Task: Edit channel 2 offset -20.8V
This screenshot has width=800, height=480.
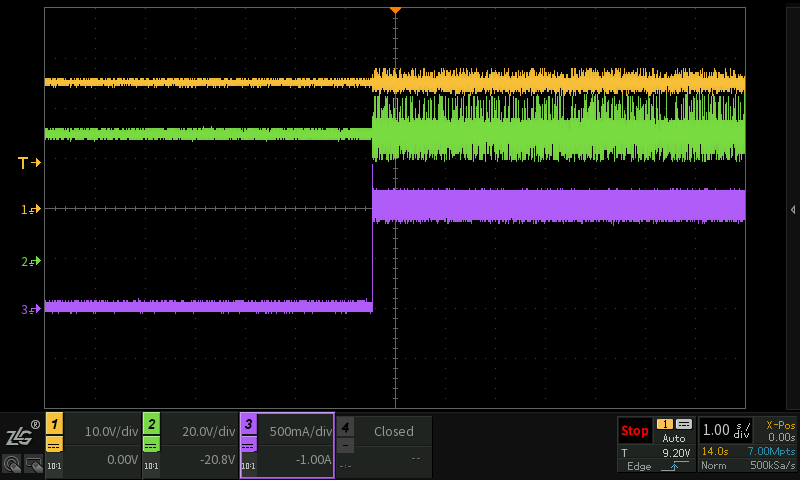Action: (x=217, y=460)
